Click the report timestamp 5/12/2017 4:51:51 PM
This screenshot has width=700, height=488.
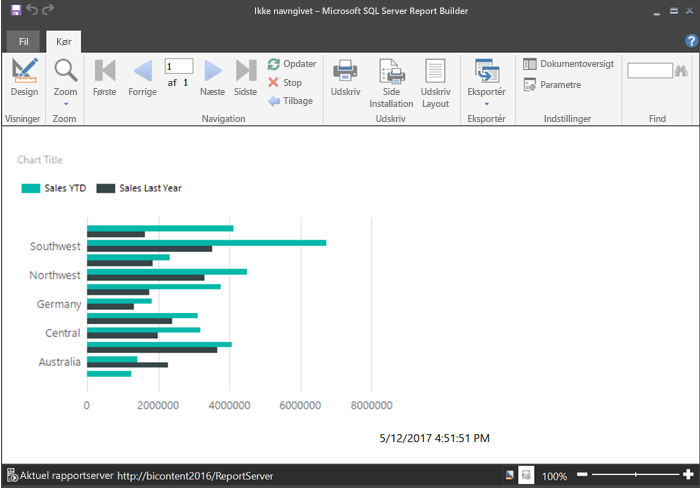(x=434, y=438)
